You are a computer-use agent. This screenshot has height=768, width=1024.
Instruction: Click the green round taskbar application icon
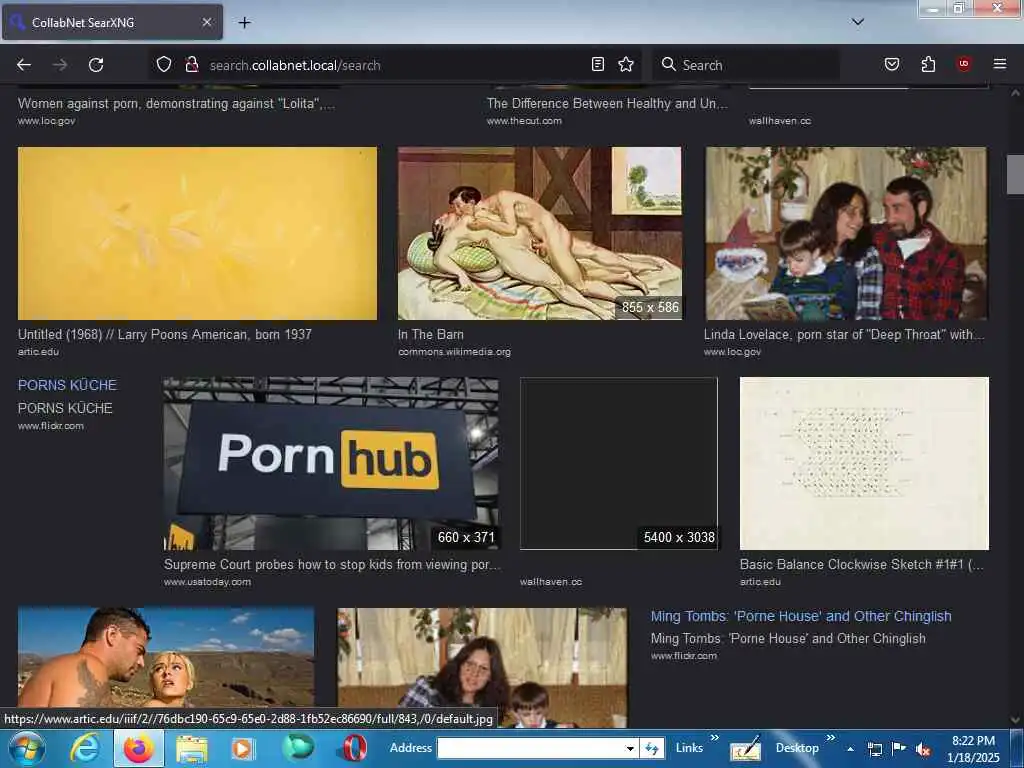[x=297, y=748]
